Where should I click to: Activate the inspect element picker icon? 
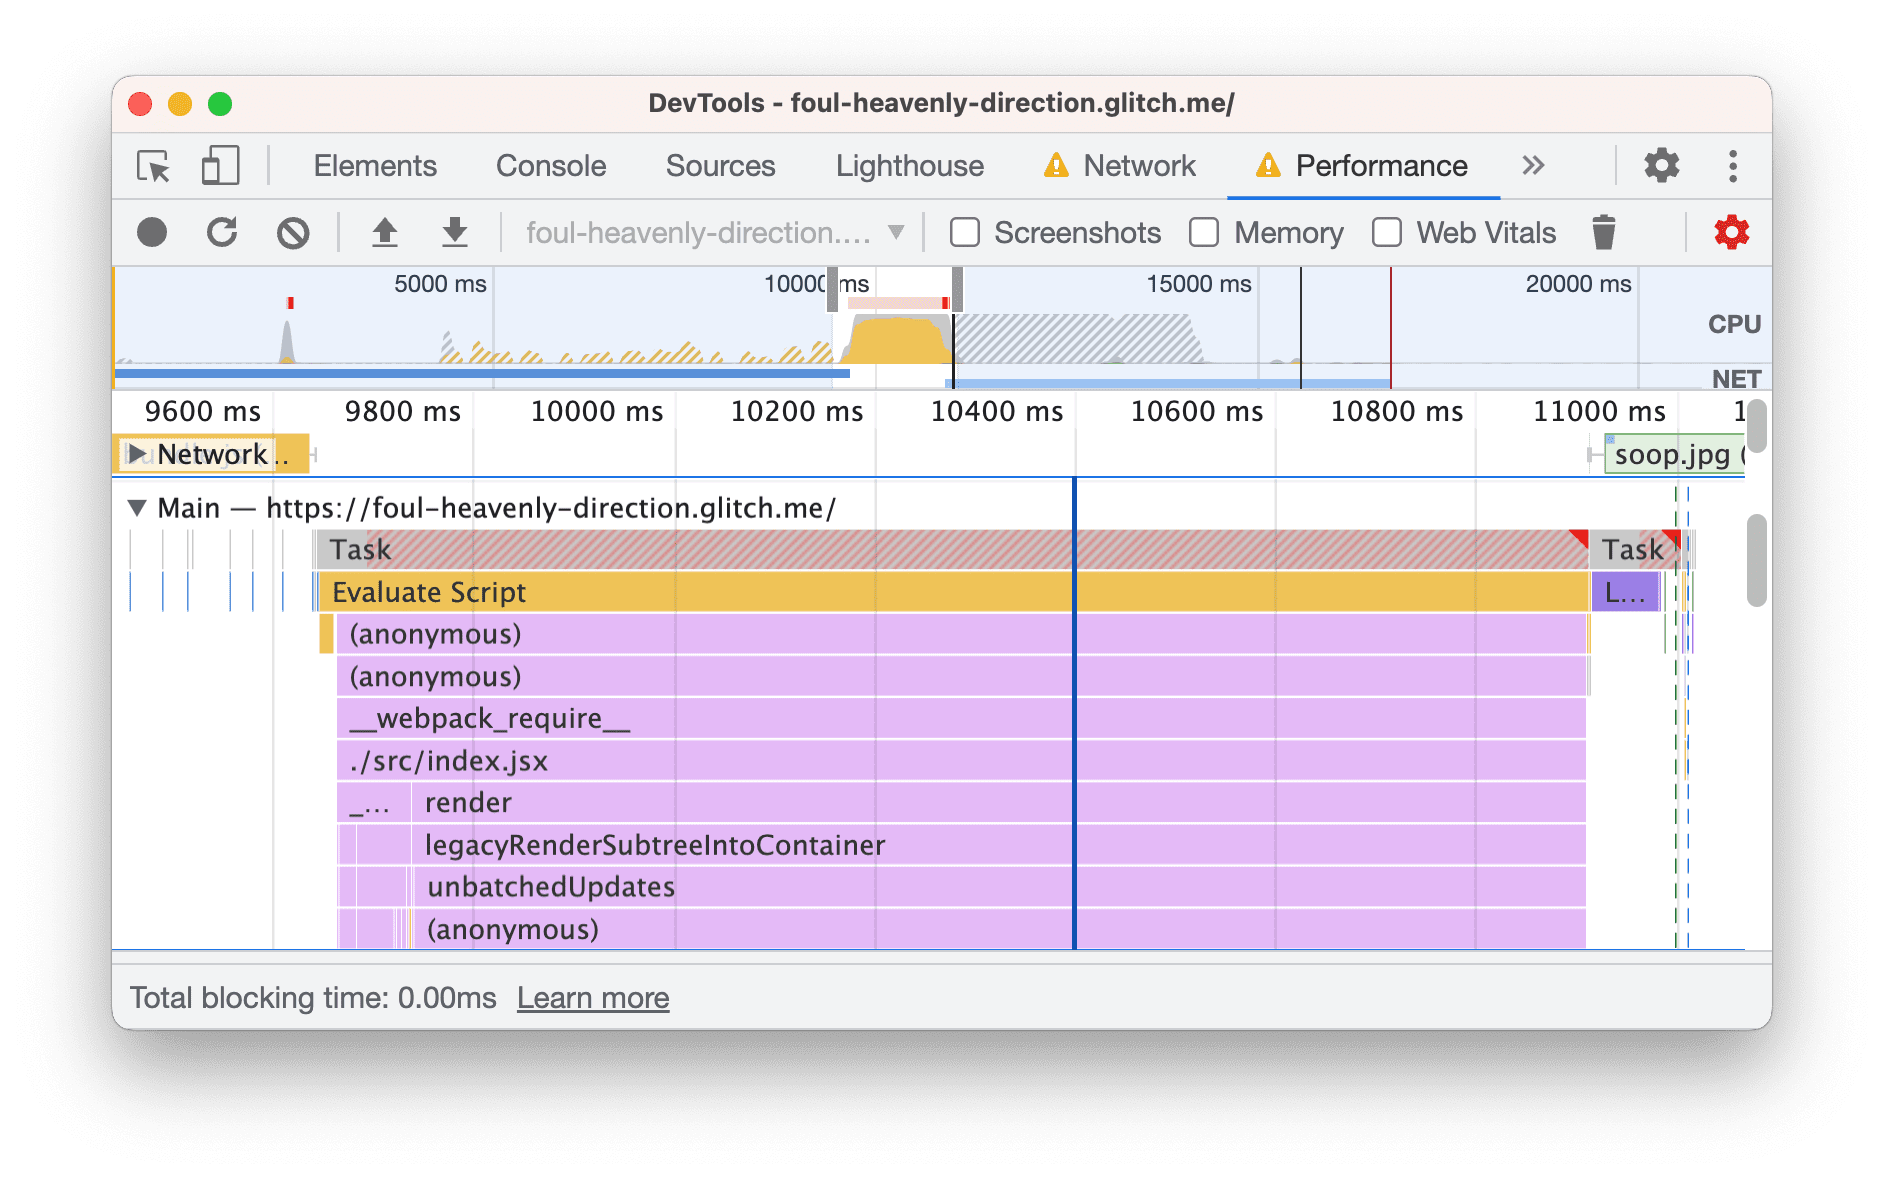pos(153,166)
